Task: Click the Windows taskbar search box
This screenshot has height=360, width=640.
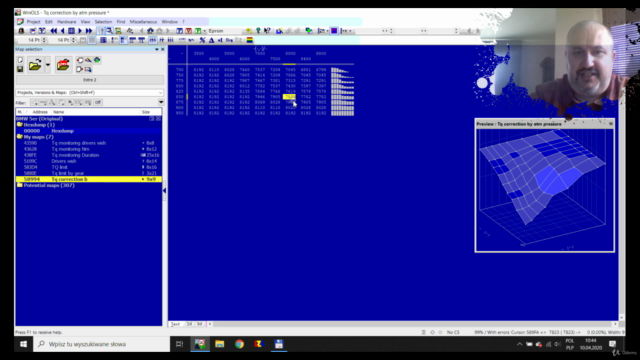Action: coord(102,344)
